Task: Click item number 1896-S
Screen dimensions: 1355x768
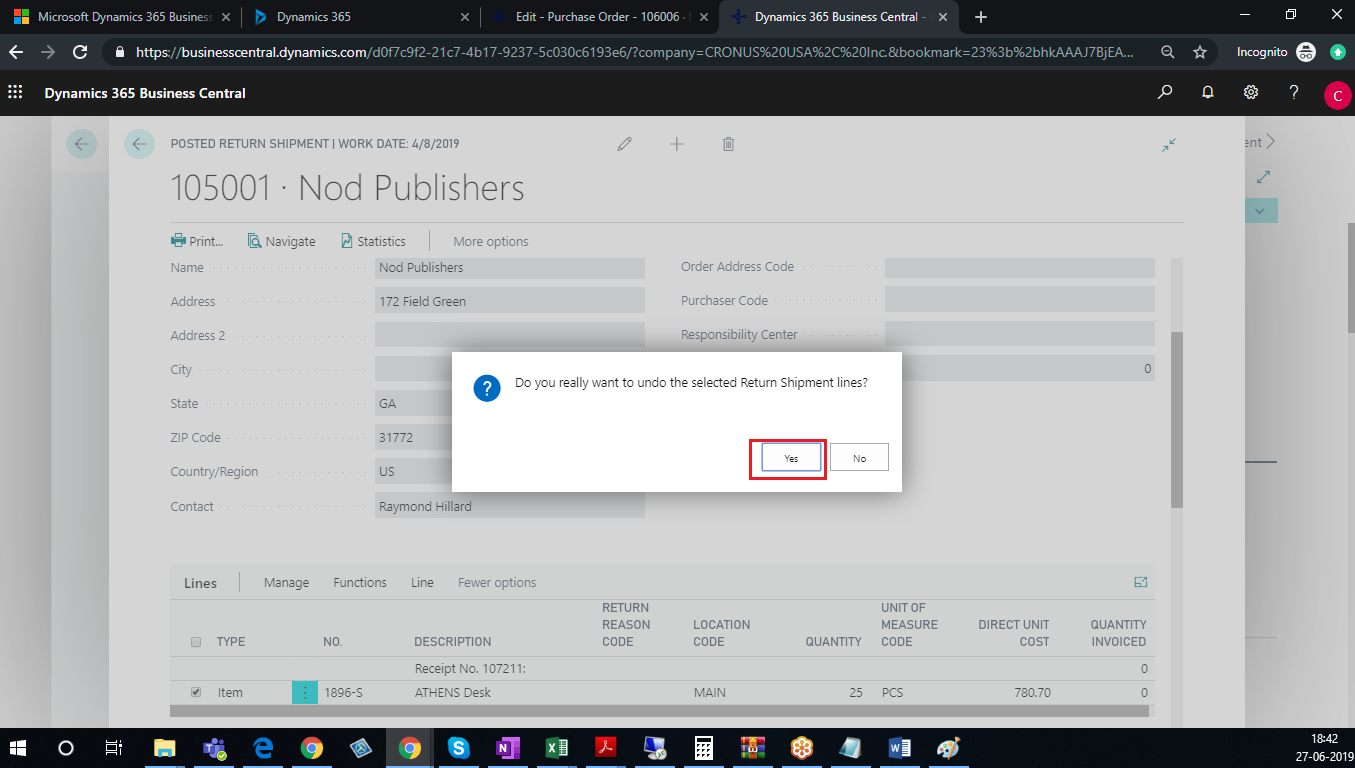Action: pos(343,692)
